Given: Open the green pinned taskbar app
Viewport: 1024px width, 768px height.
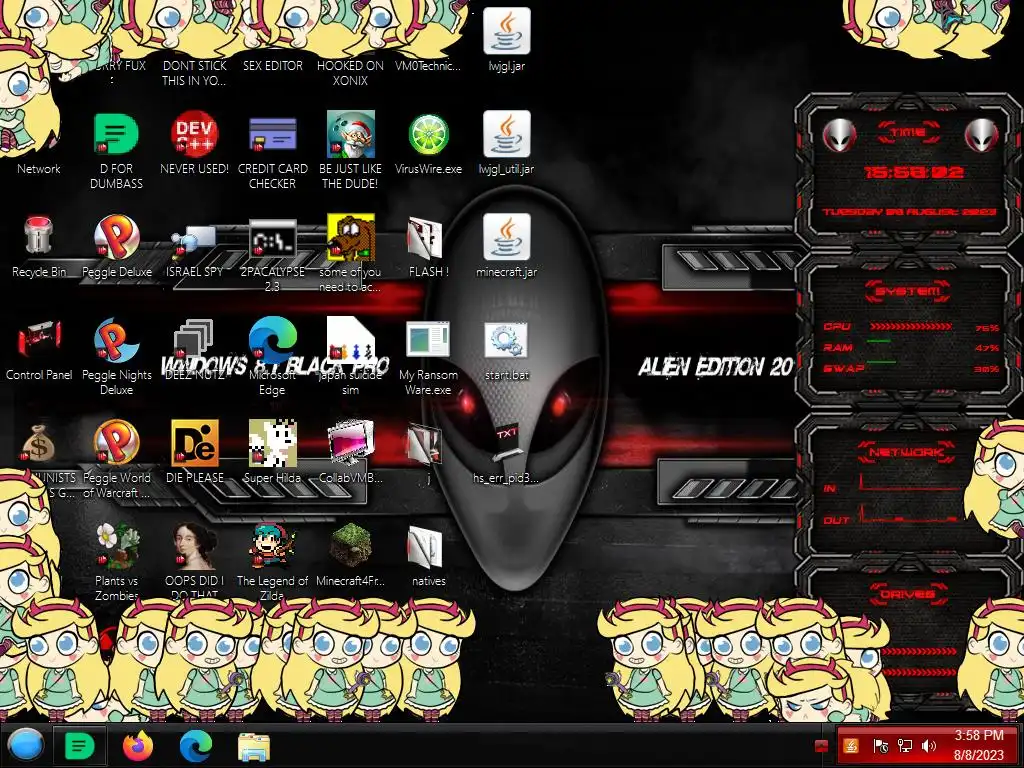Looking at the screenshot, I should (79, 746).
